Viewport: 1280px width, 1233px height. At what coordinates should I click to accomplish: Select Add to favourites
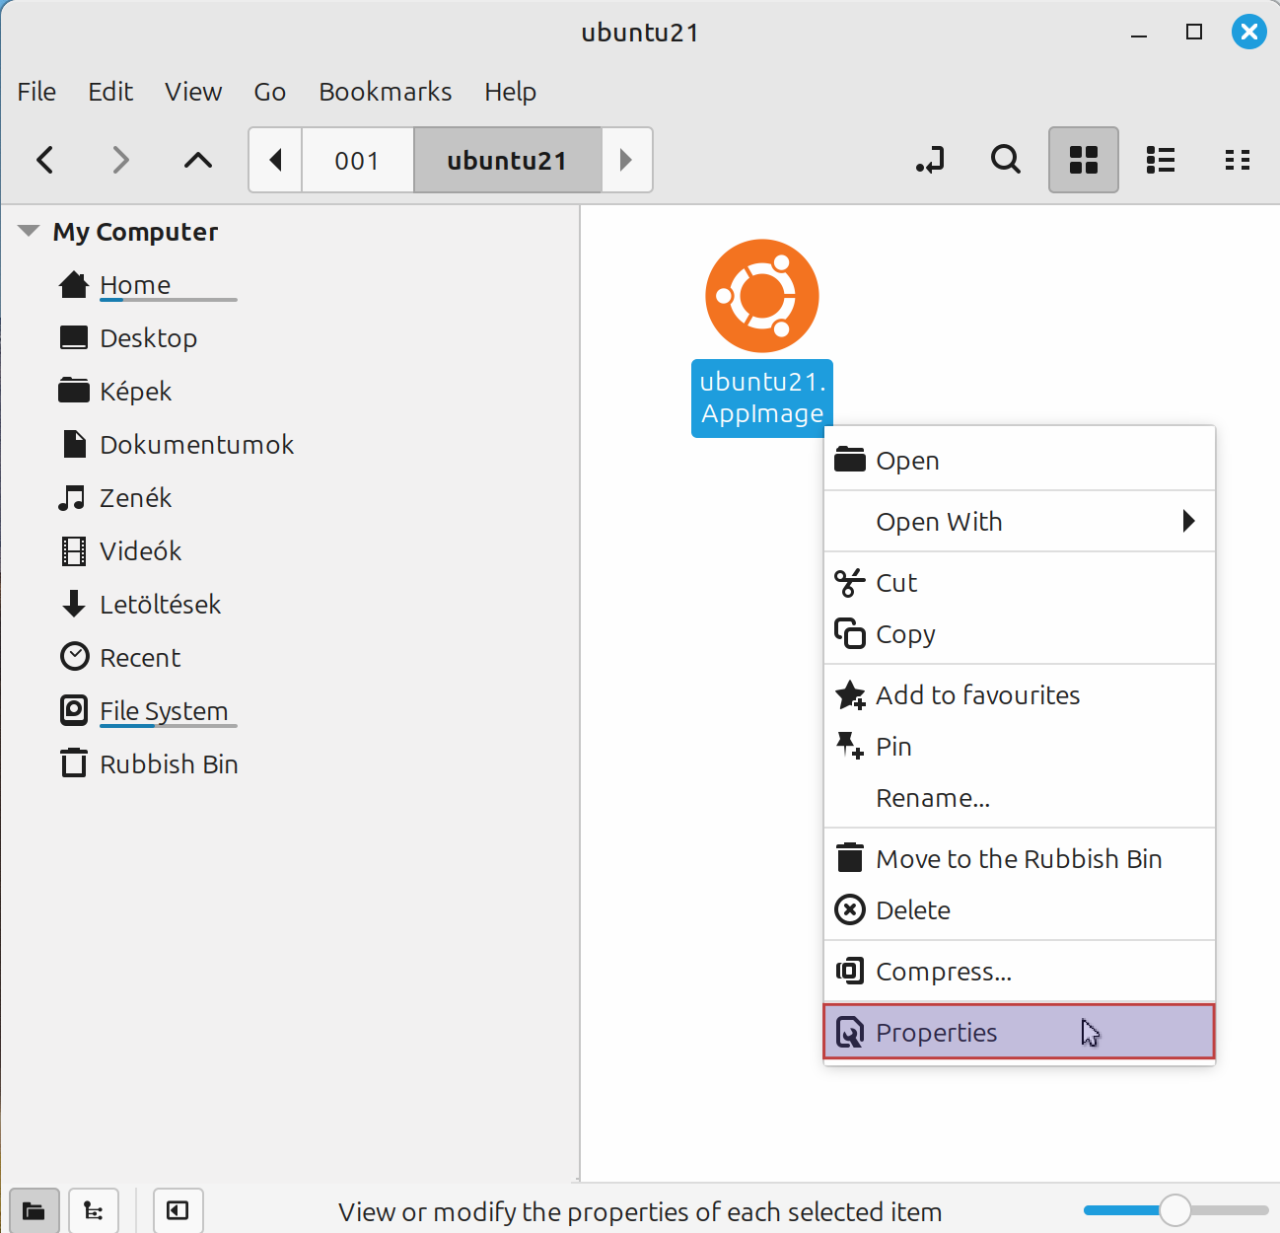click(x=1019, y=696)
